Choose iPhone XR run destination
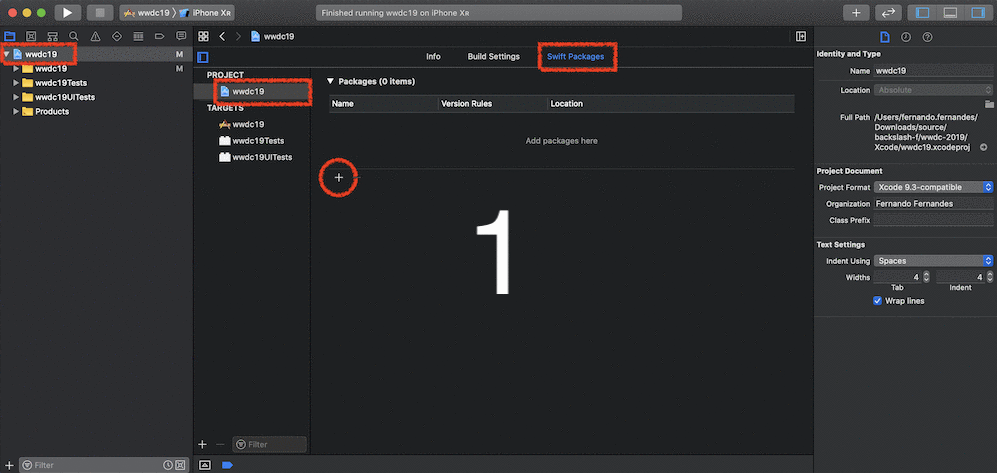This screenshot has width=997, height=473. coord(205,13)
